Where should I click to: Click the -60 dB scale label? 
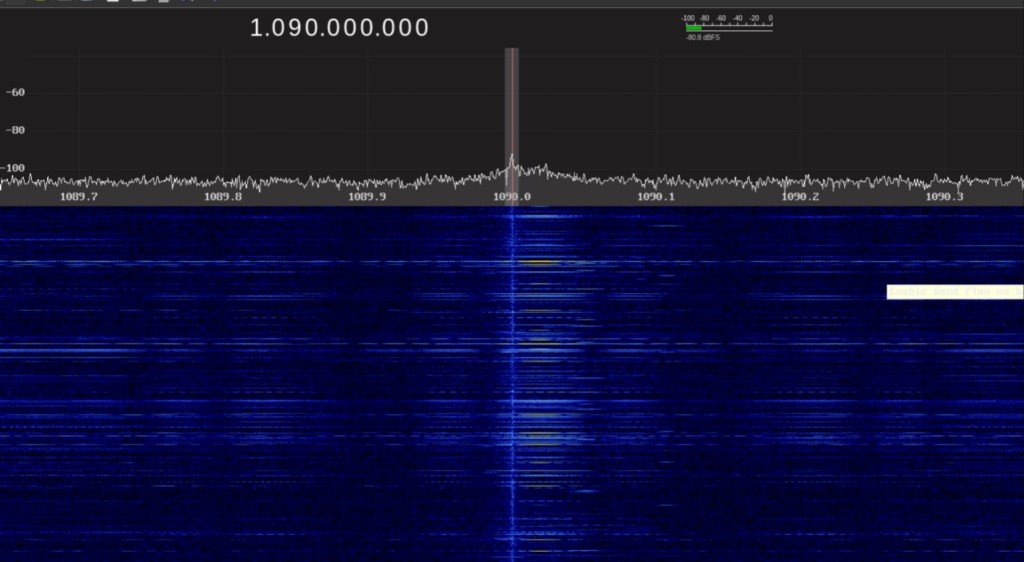pyautogui.click(x=15, y=92)
